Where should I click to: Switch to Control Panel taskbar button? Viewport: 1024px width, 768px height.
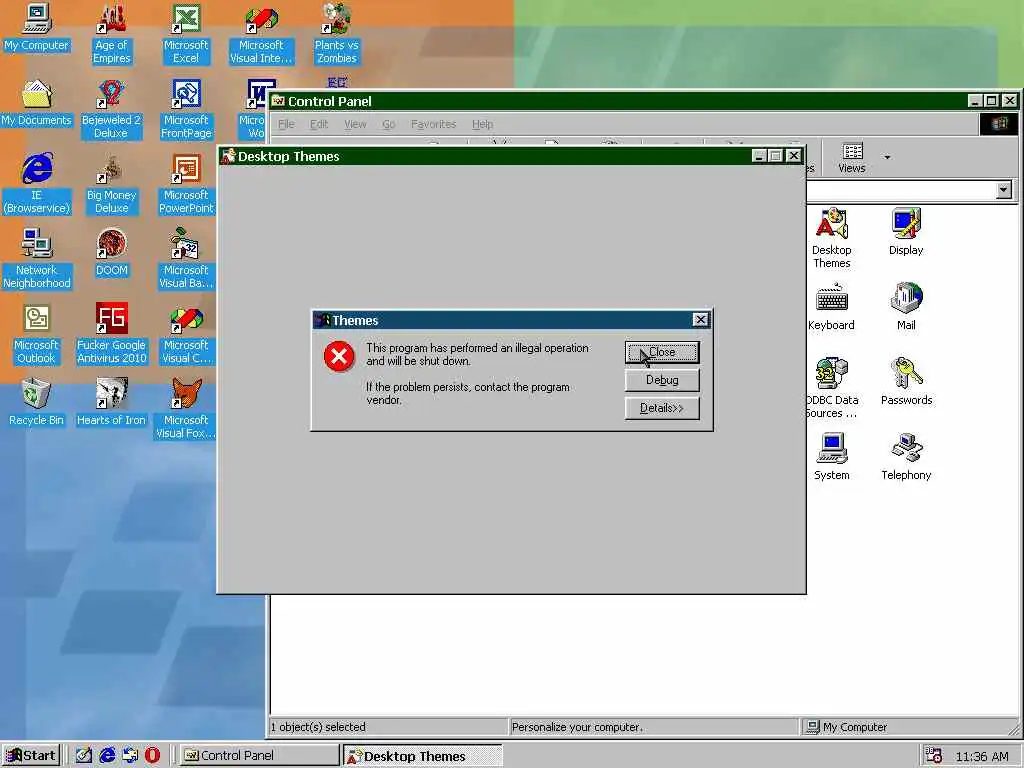point(259,756)
